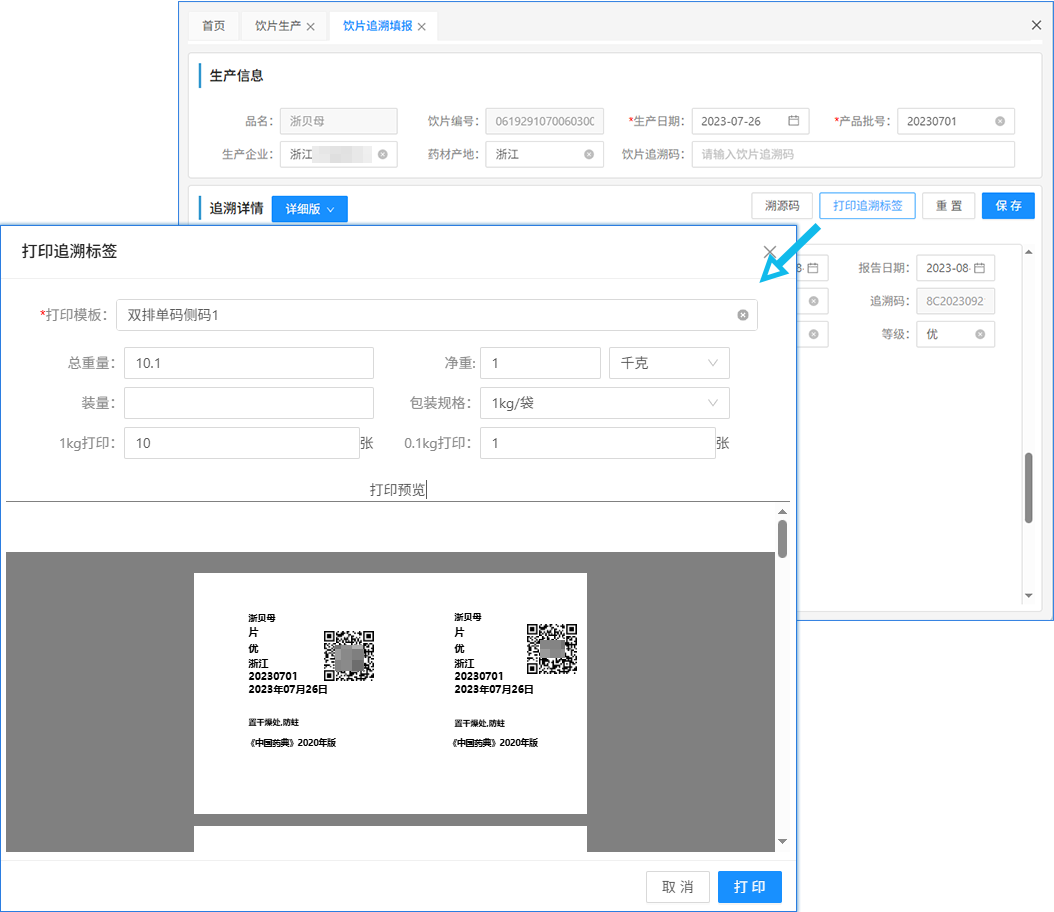The image size is (1054, 912).
Task: Clear the 生产企业 field via its clear icon
Action: click(x=382, y=154)
